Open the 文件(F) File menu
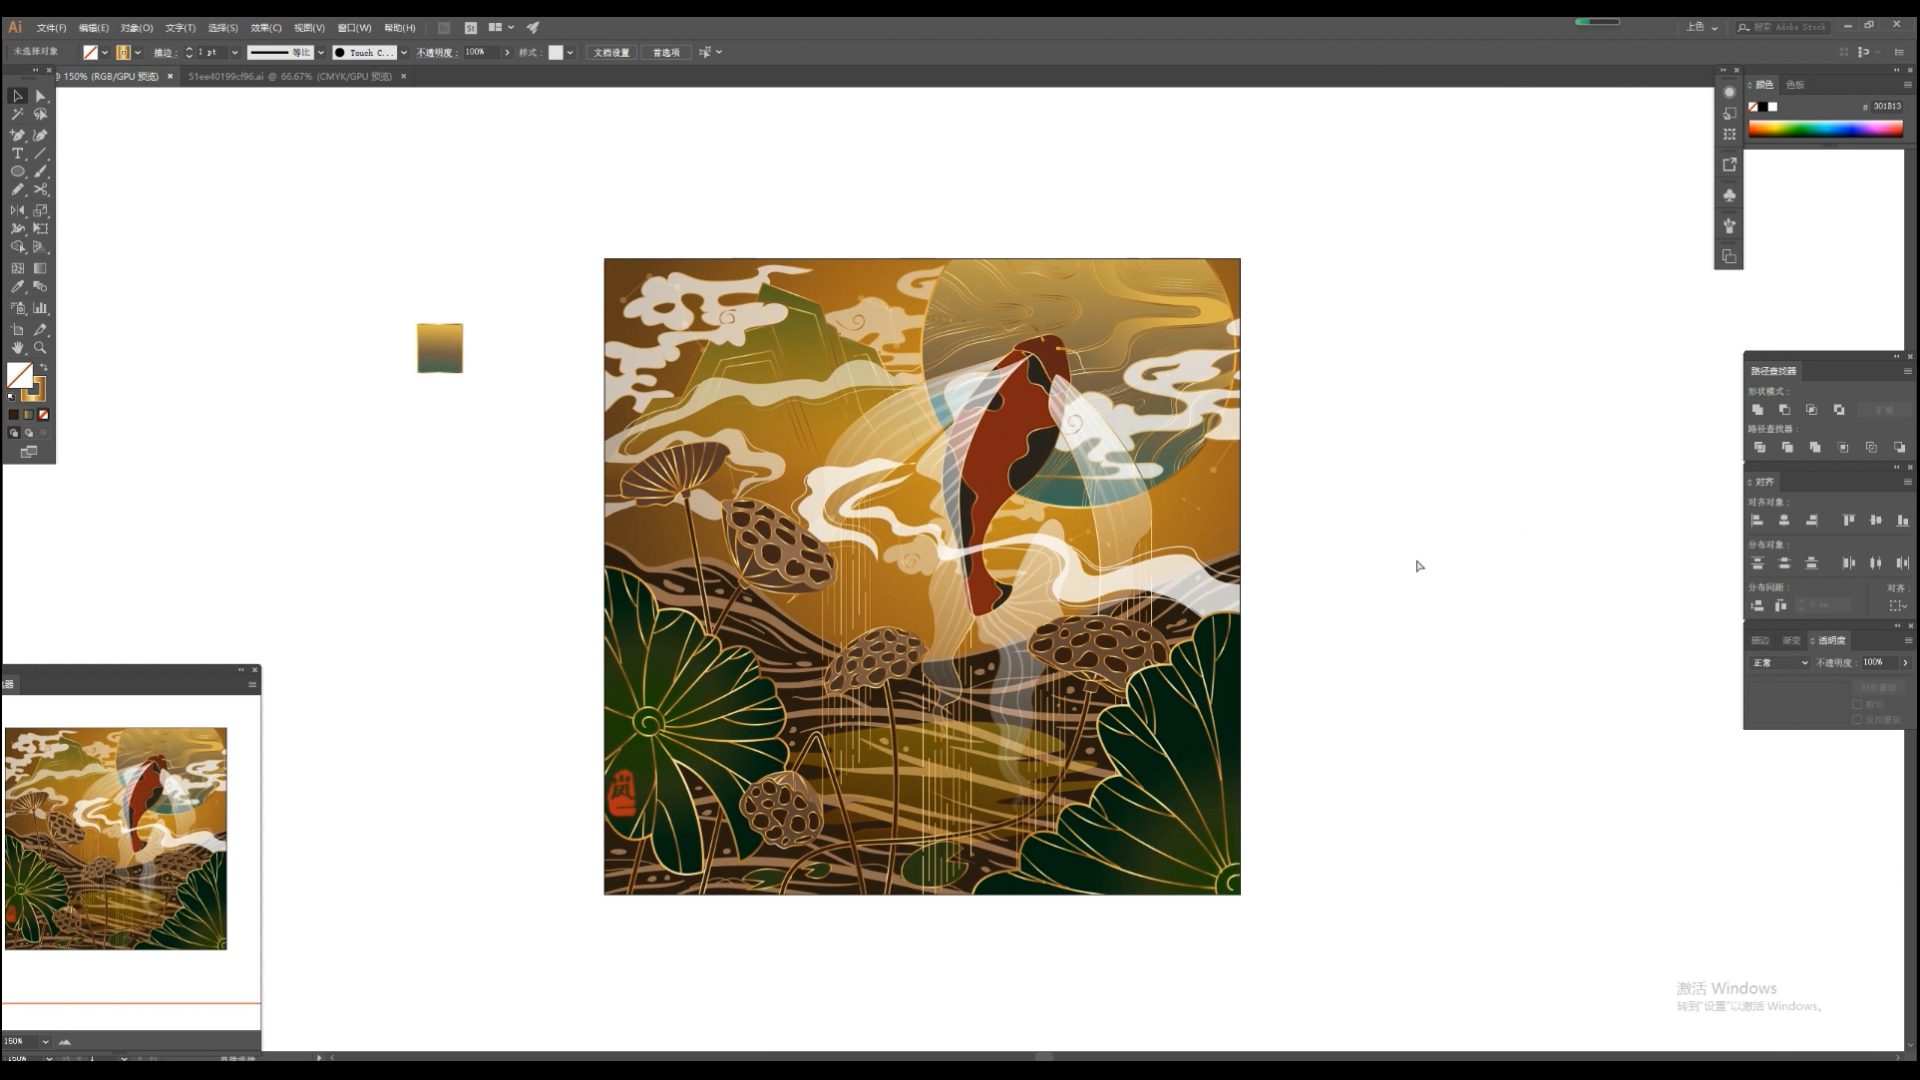This screenshot has height=1080, width=1920. click(51, 28)
